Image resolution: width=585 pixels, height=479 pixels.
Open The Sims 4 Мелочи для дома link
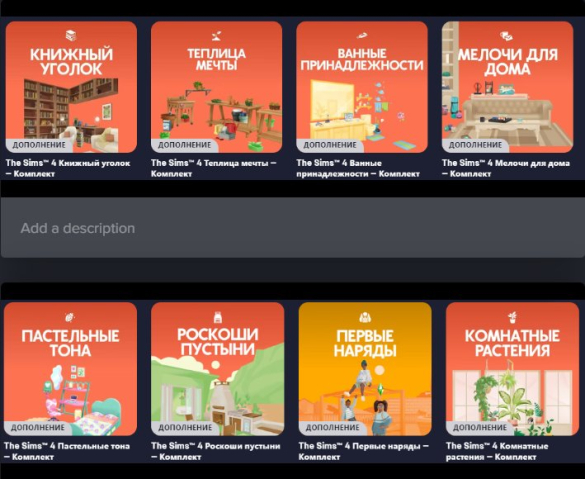(x=506, y=168)
